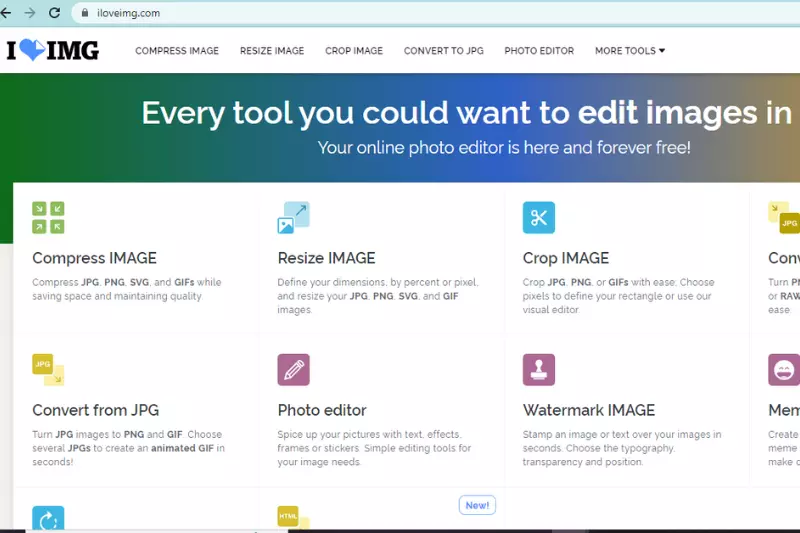Viewport: 800px width, 533px height.
Task: Click the New! badge
Action: 477,505
